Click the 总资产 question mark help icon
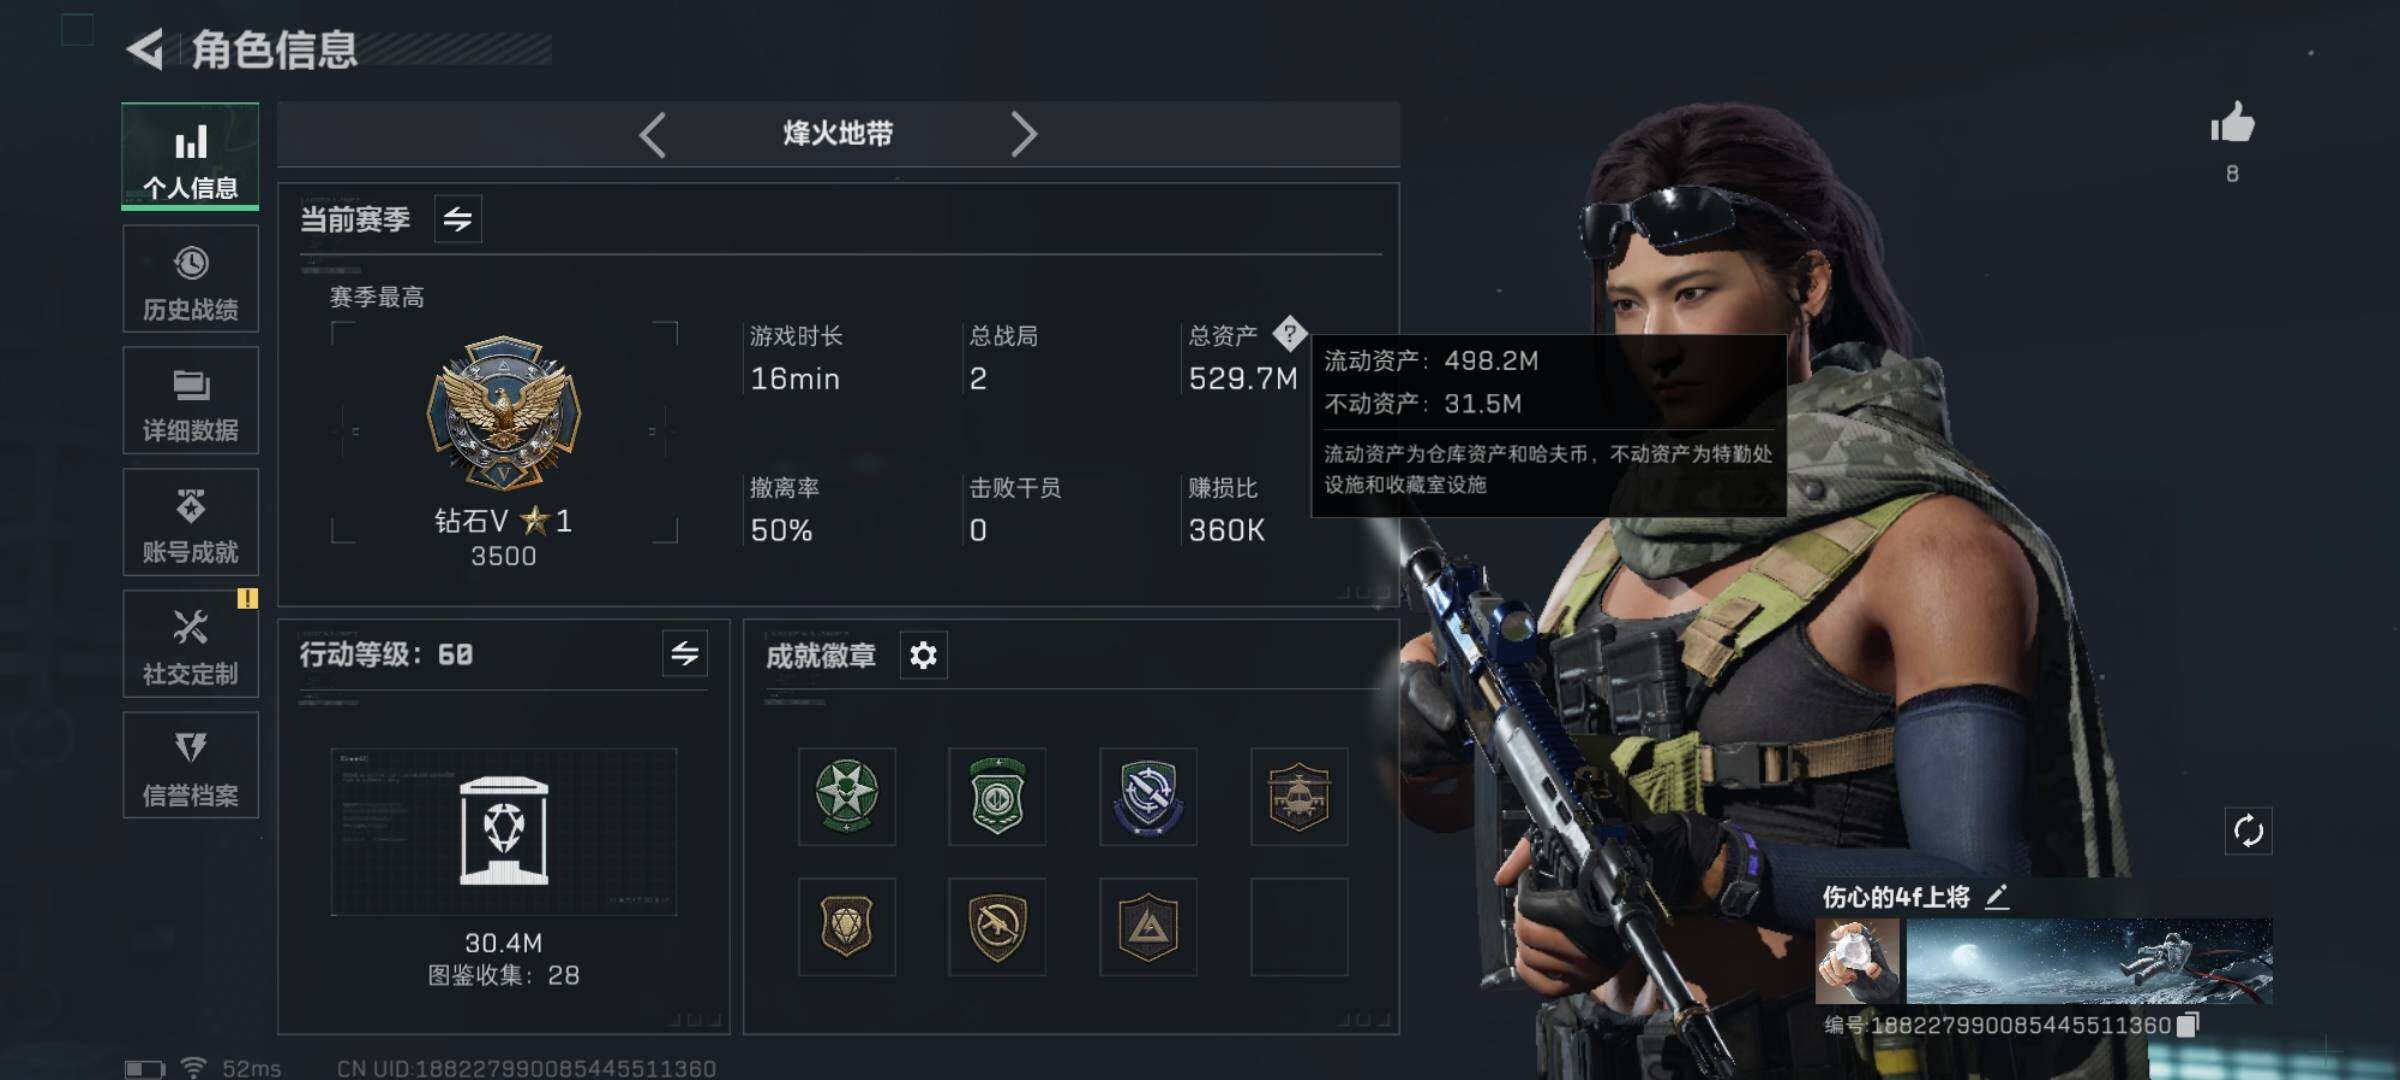Viewport: 2400px width, 1080px height. click(1290, 333)
